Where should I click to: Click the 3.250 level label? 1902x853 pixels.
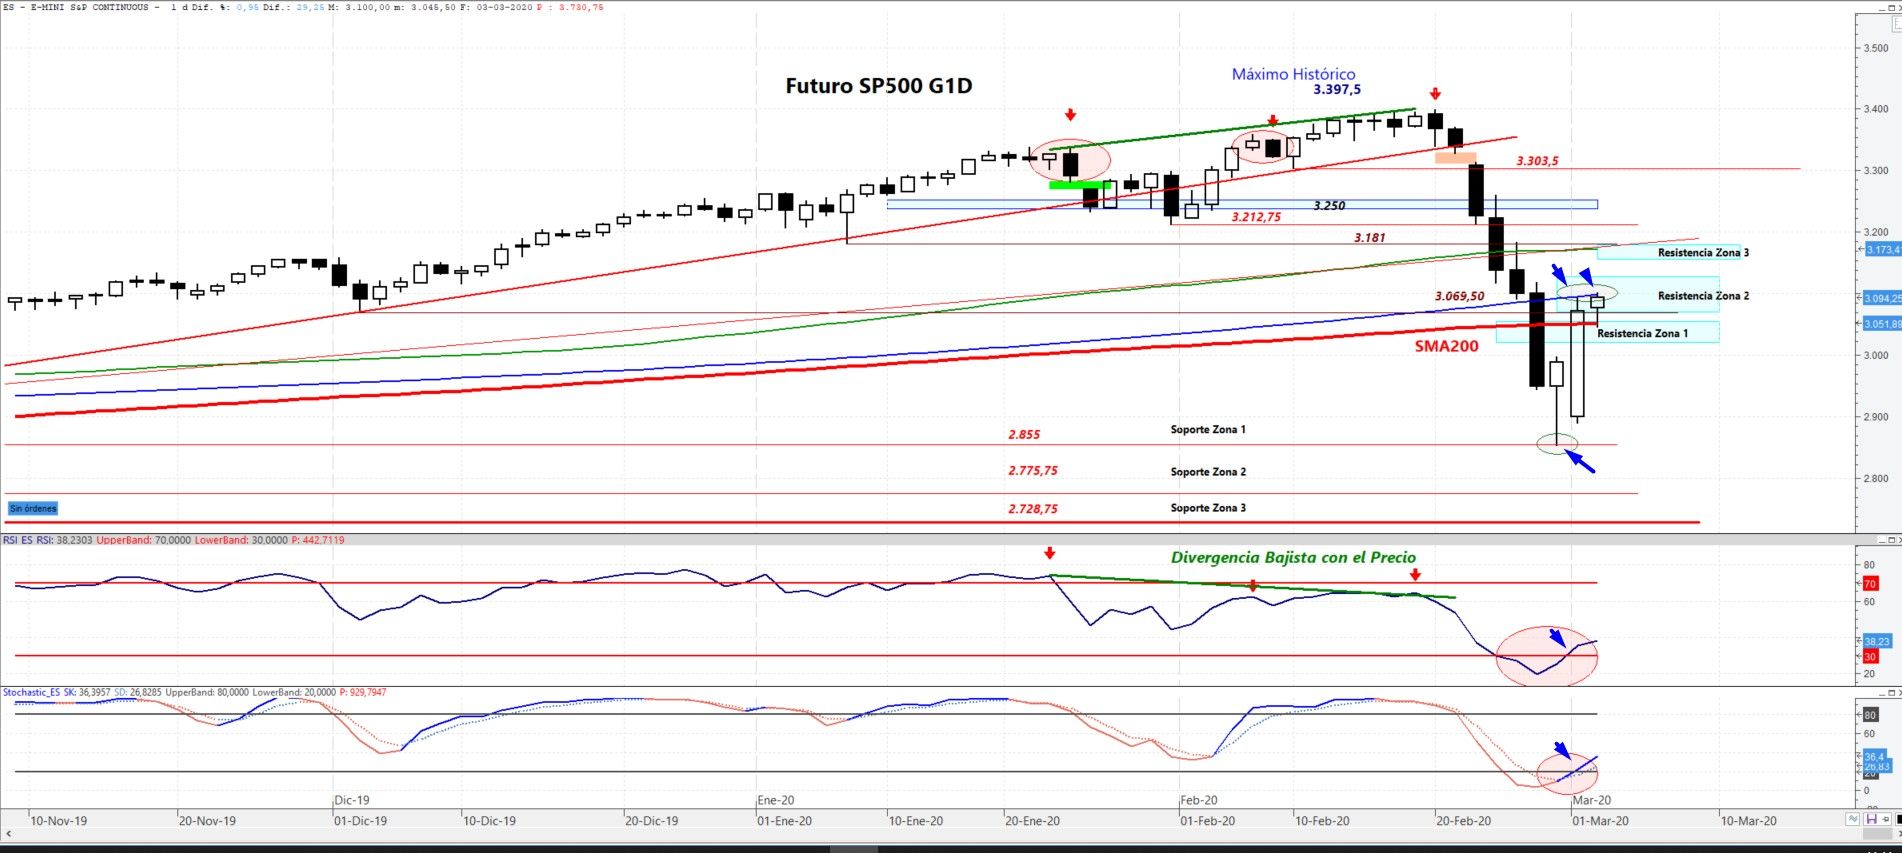pos(1329,206)
